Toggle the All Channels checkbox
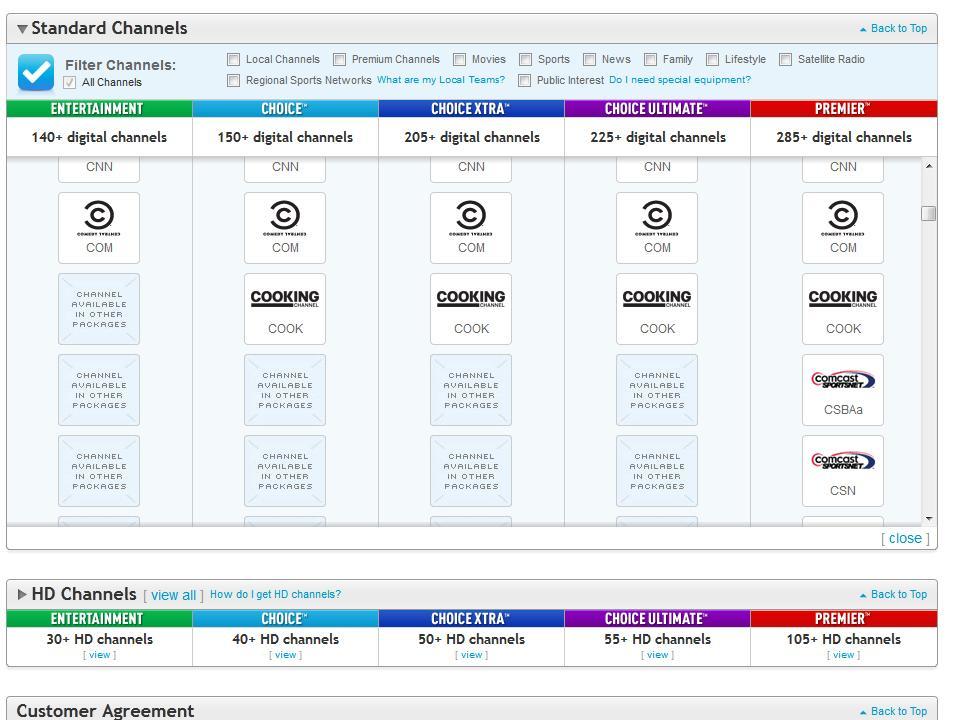Viewport: 960px width, 720px height. click(x=70, y=82)
